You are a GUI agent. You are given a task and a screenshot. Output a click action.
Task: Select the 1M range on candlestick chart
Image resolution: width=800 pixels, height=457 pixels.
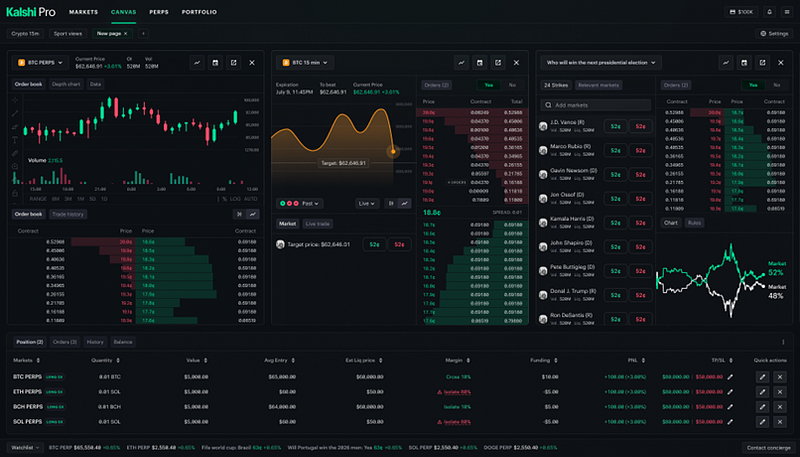click(81, 199)
